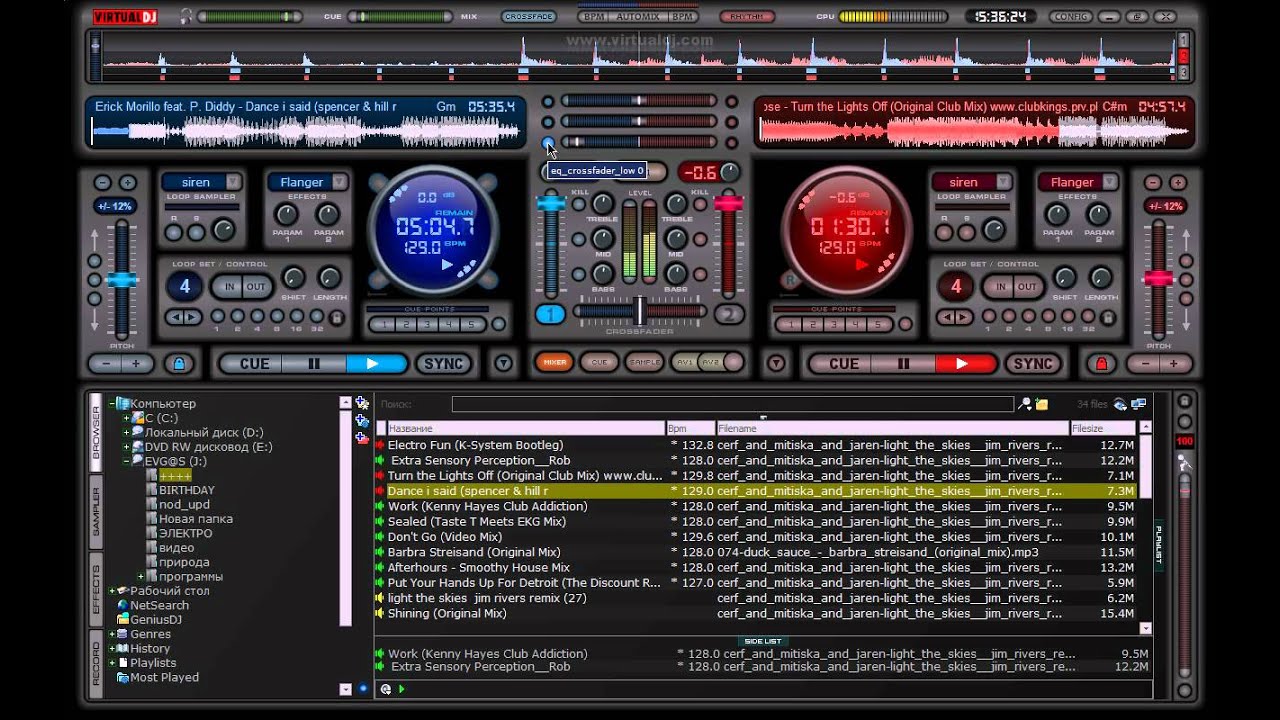Expand the C (C:) drive node

point(126,418)
